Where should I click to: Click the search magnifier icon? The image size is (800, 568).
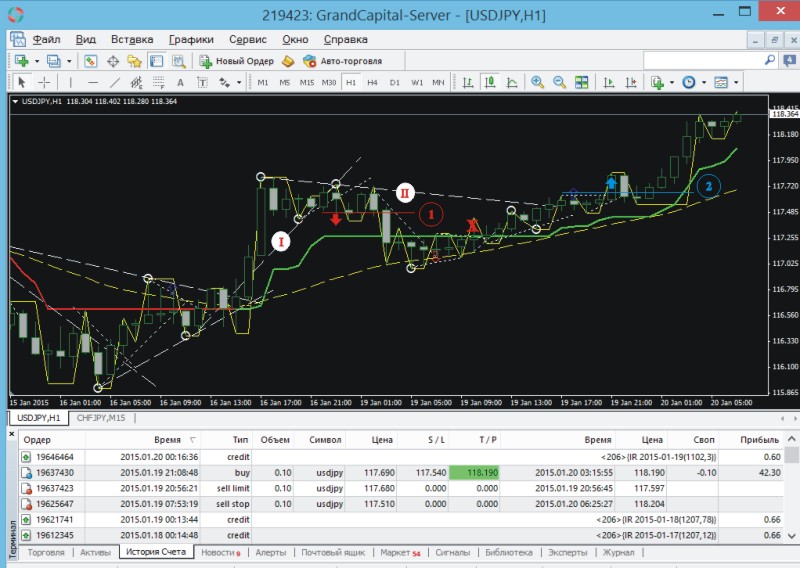pyautogui.click(x=770, y=61)
